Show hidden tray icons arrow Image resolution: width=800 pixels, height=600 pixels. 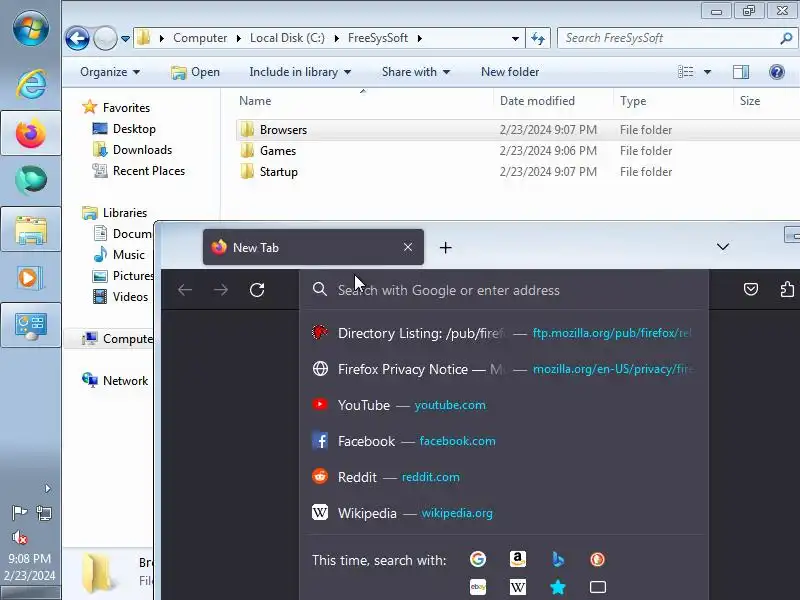pos(47,488)
